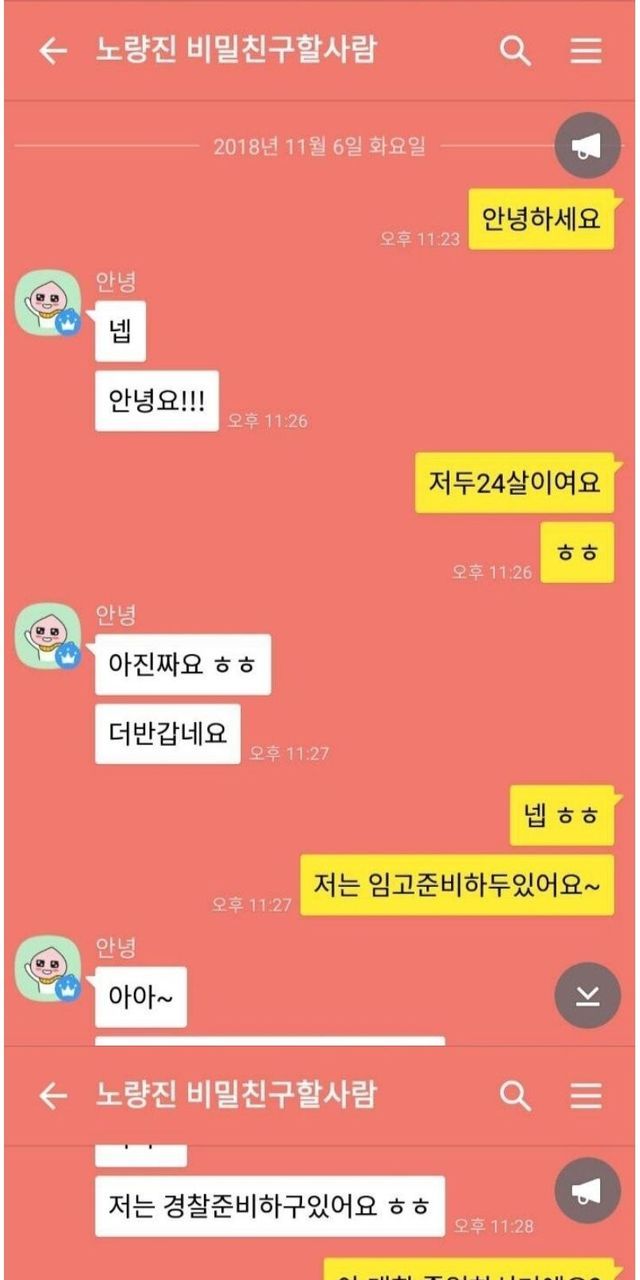Jump to latest with the down-arrow button

(x=587, y=994)
